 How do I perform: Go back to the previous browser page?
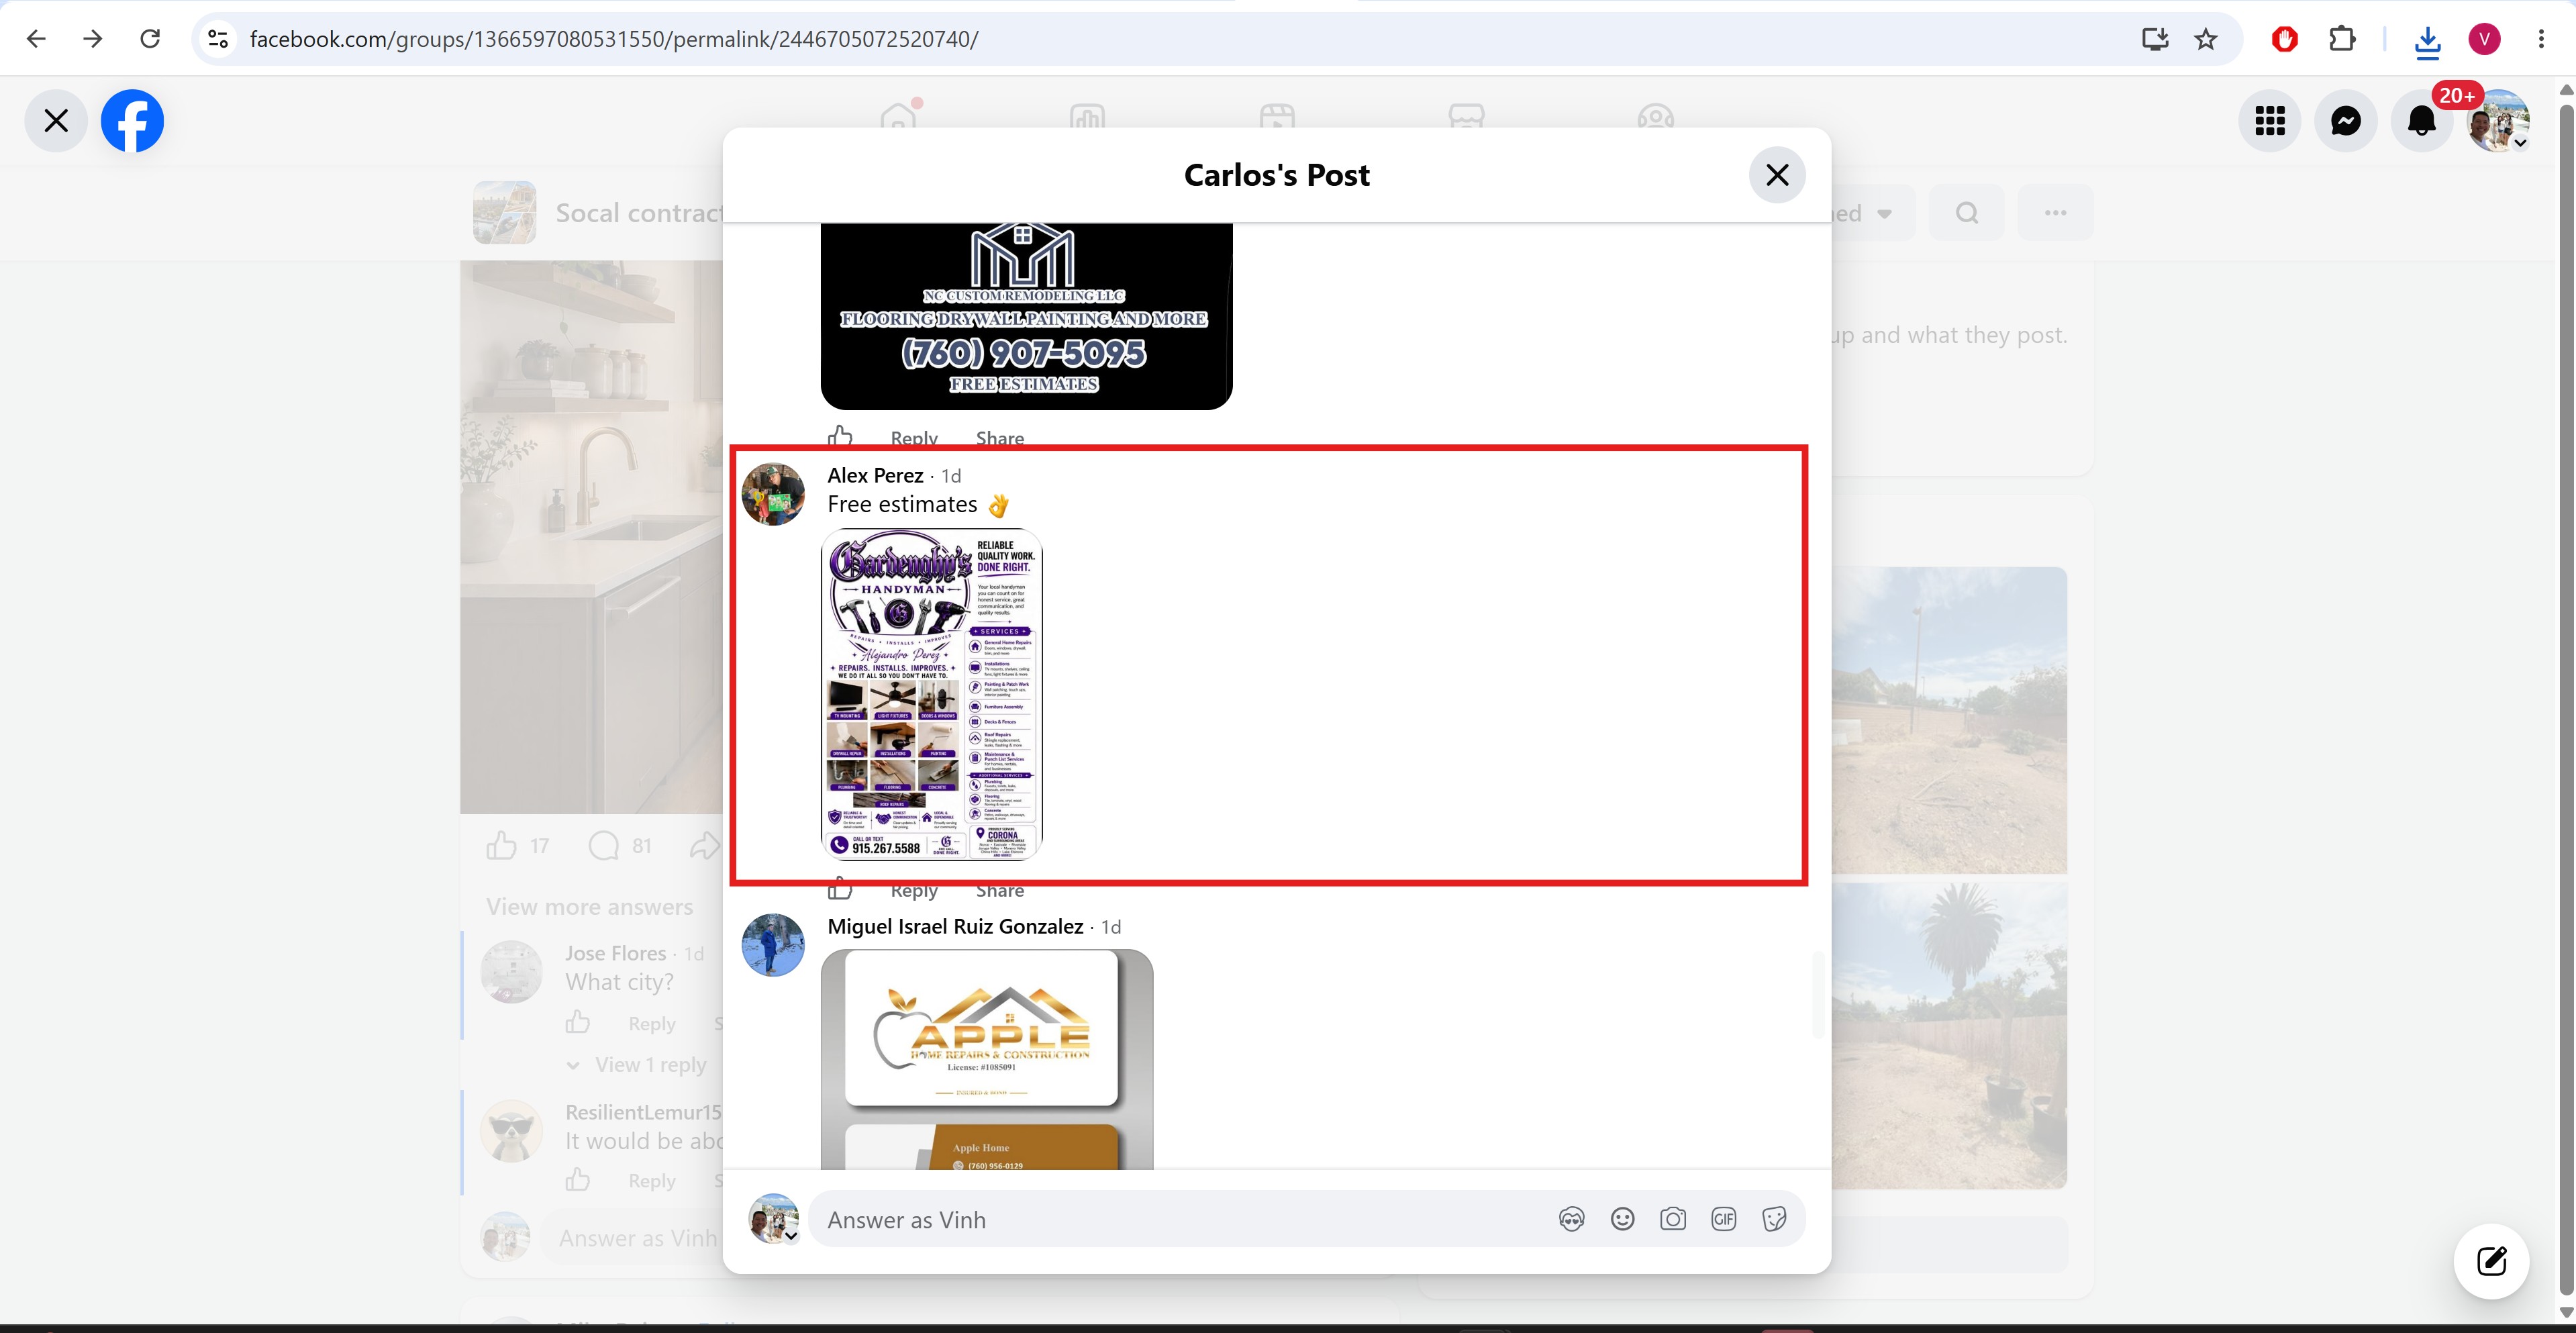click(x=36, y=39)
